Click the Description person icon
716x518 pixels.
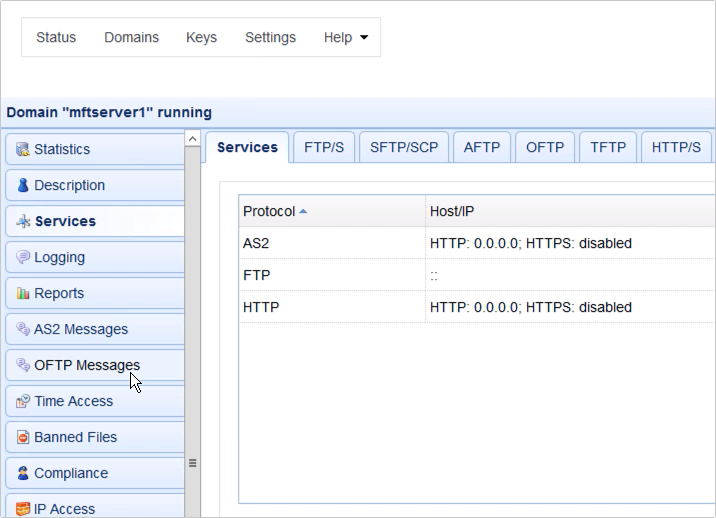pyautogui.click(x=23, y=185)
